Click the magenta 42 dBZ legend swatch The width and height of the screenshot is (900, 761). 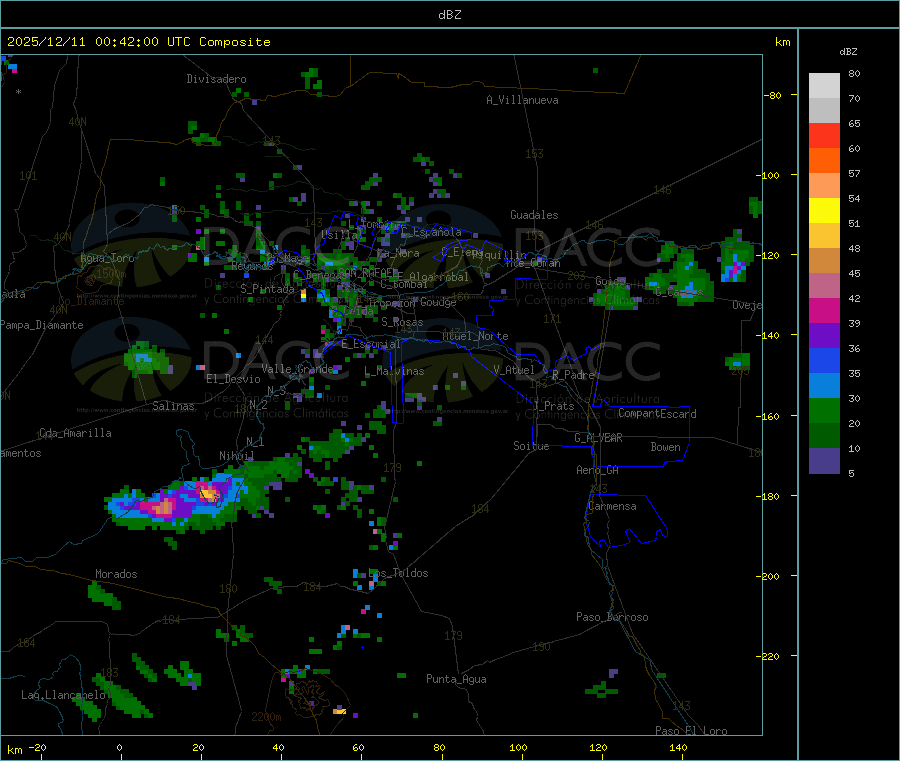[x=824, y=310]
